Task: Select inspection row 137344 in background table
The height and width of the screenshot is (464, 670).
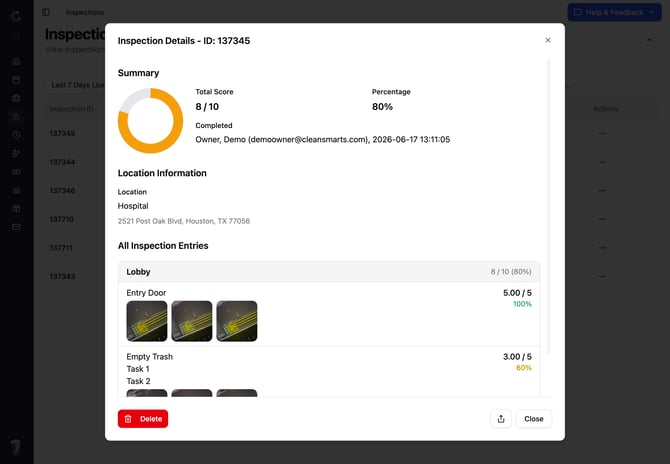Action: [62, 162]
